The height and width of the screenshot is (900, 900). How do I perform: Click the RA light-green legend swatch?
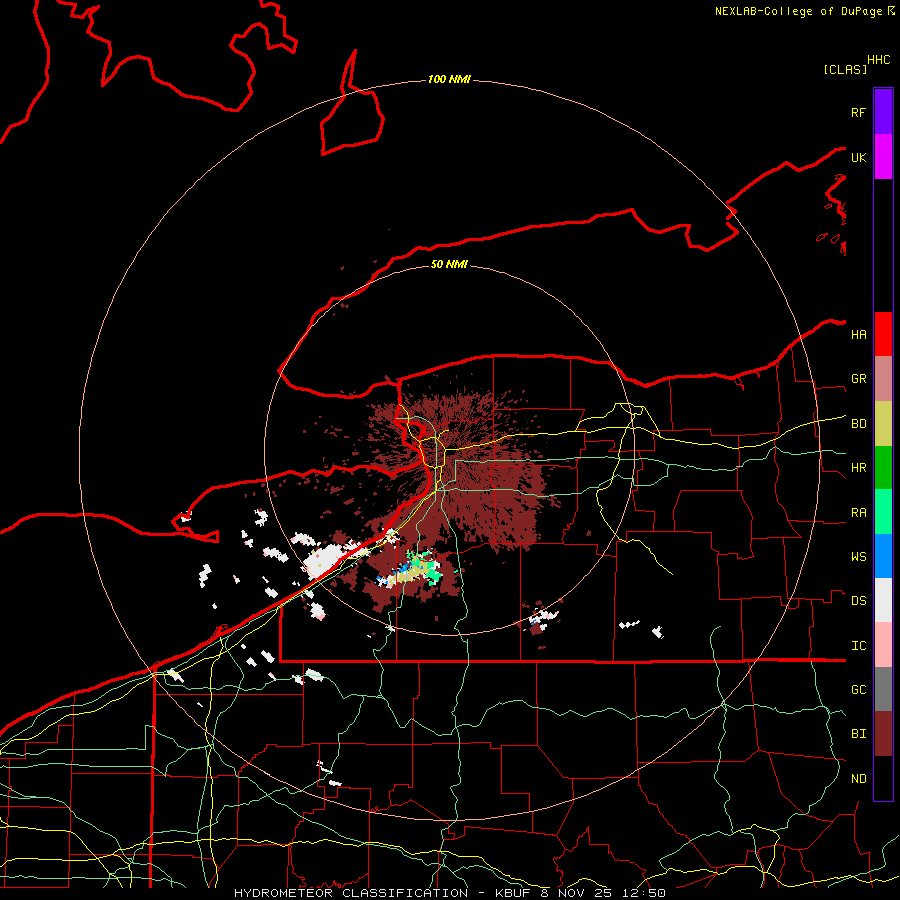[883, 512]
